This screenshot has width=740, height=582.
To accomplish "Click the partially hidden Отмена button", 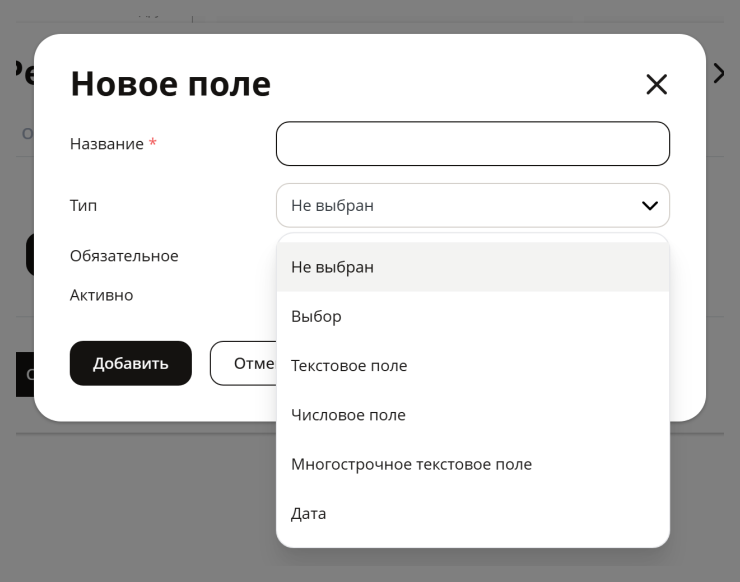I will coord(244,363).
